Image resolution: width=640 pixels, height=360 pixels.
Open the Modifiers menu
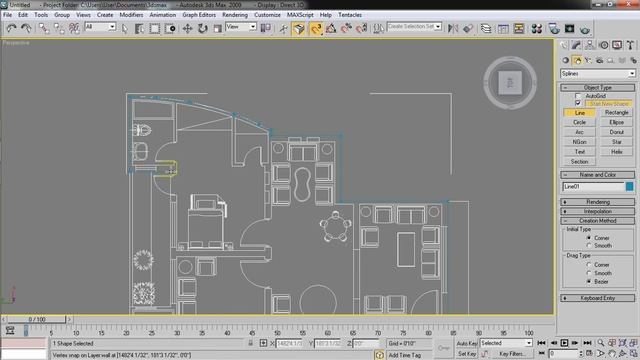(x=131, y=15)
